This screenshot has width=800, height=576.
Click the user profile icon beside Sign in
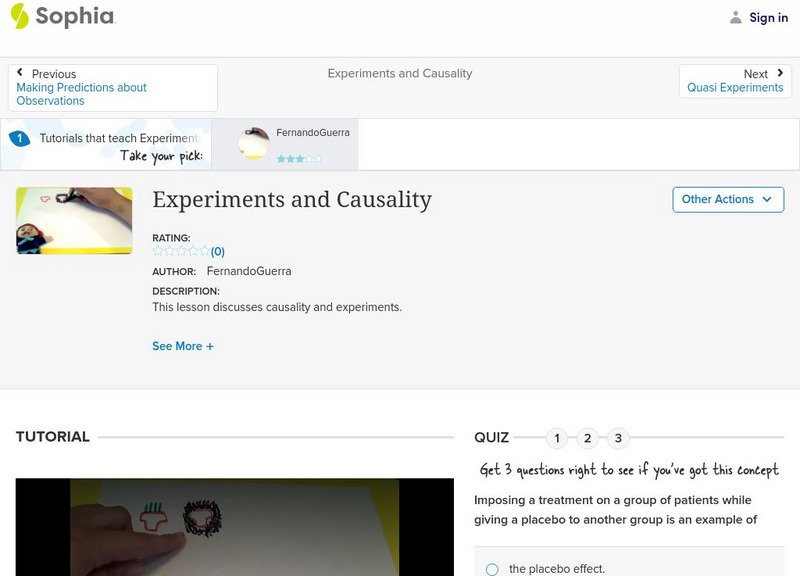(736, 17)
